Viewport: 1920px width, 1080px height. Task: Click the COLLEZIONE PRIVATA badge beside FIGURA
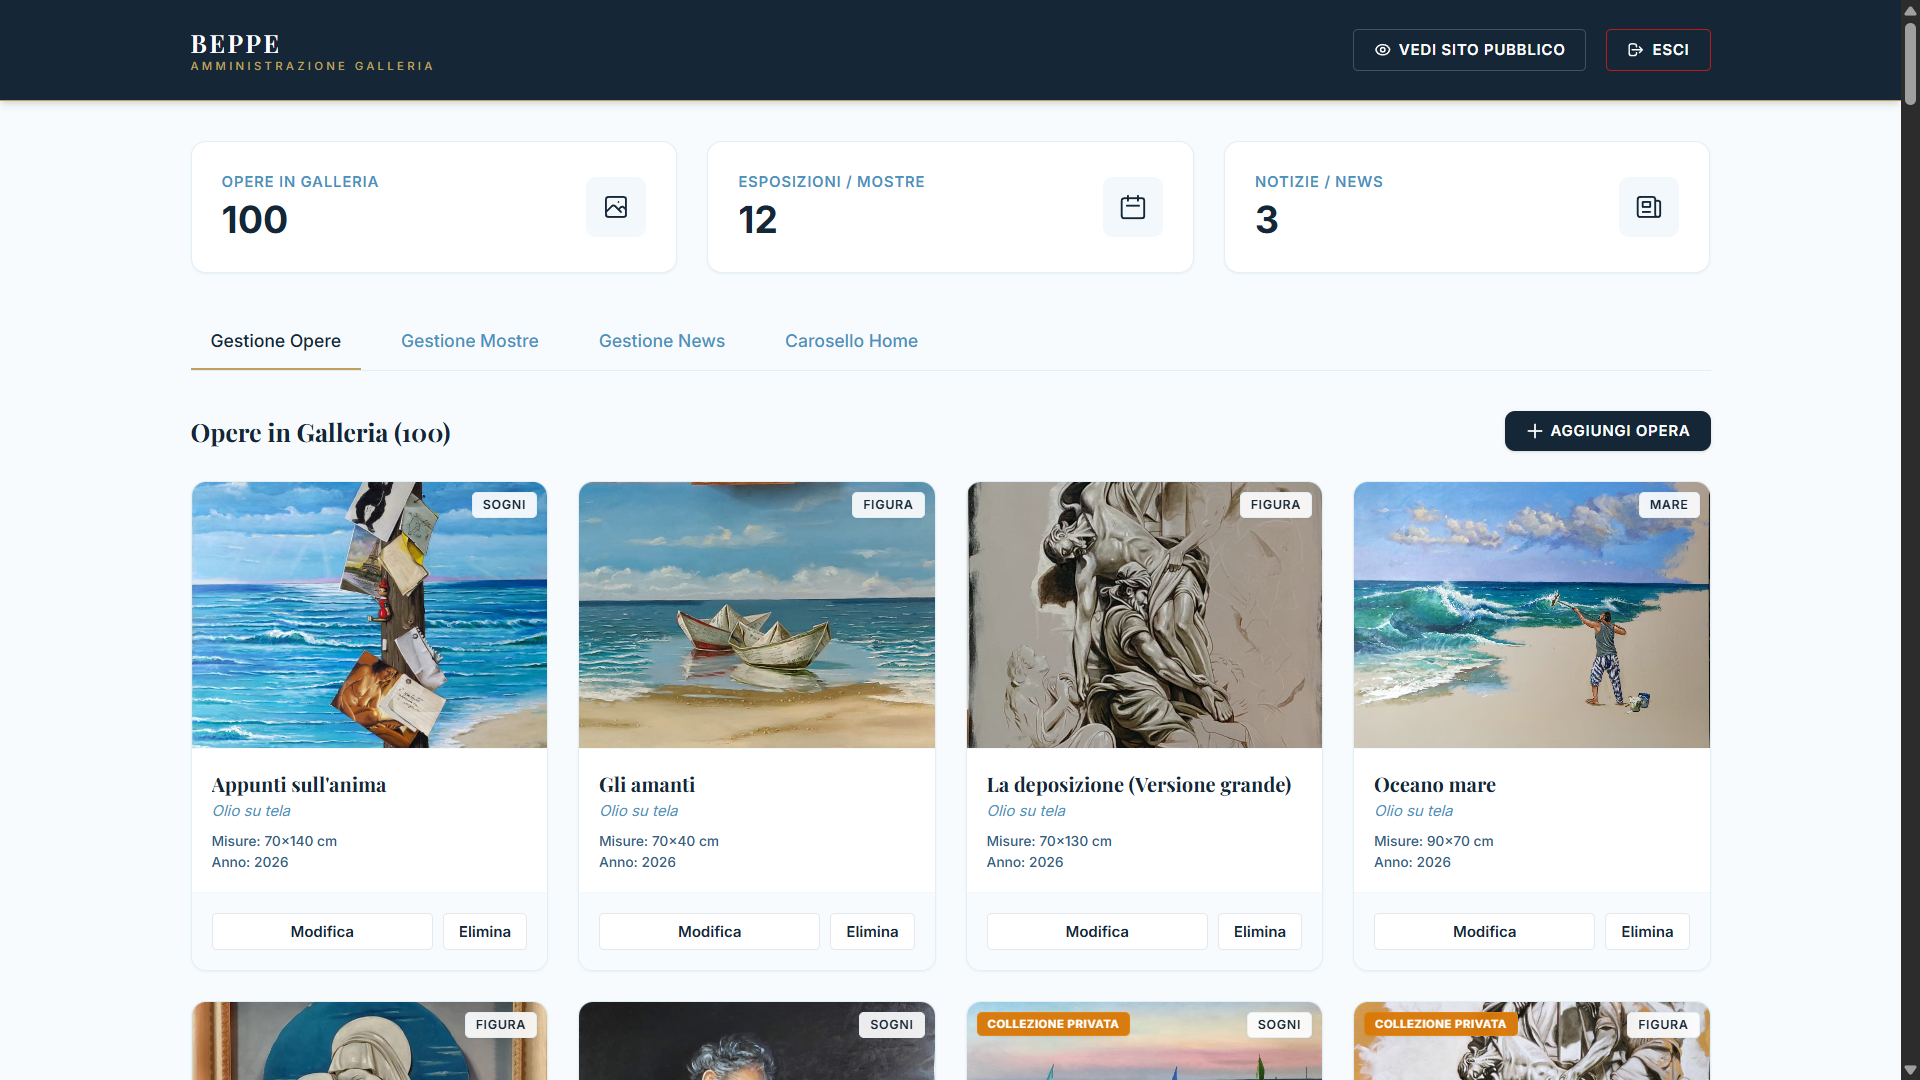point(1440,1024)
